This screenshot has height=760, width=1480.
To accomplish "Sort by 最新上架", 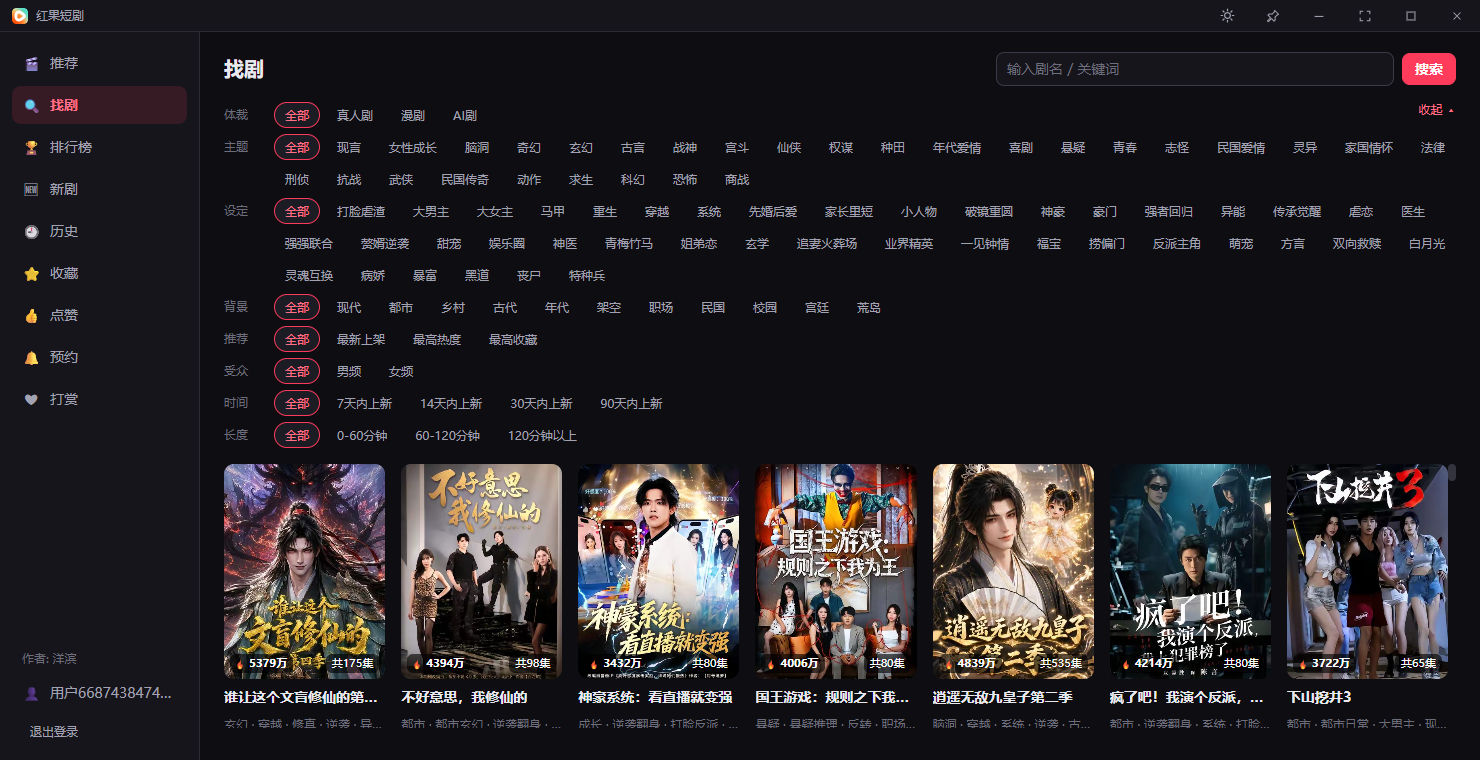I will point(361,340).
